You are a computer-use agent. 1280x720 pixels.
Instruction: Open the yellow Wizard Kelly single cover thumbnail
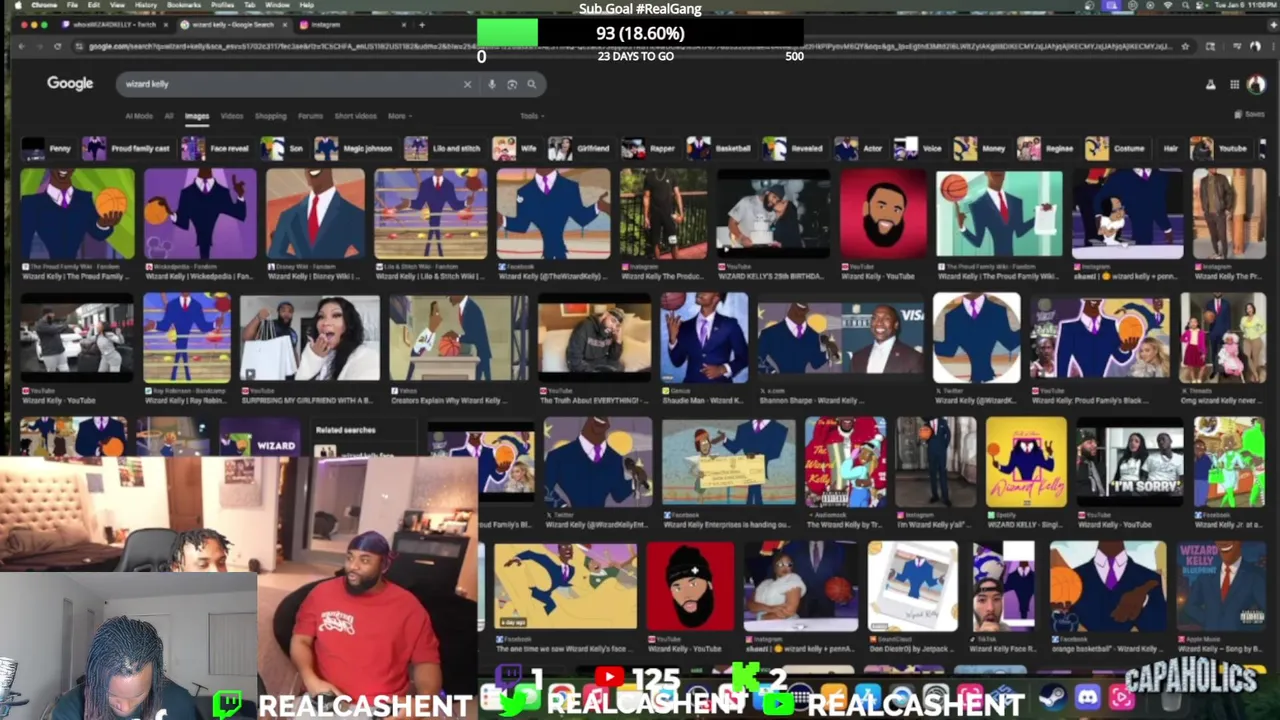click(x=1026, y=462)
